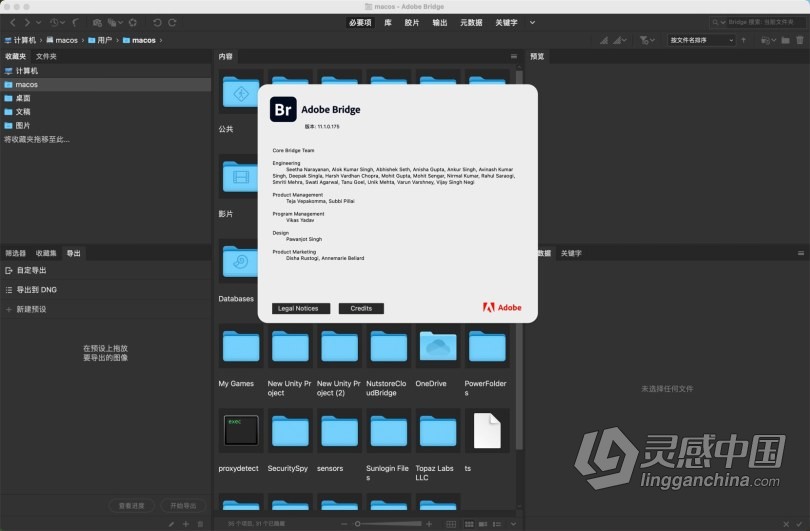Select 桌面 in favorites list

click(x=106, y=98)
